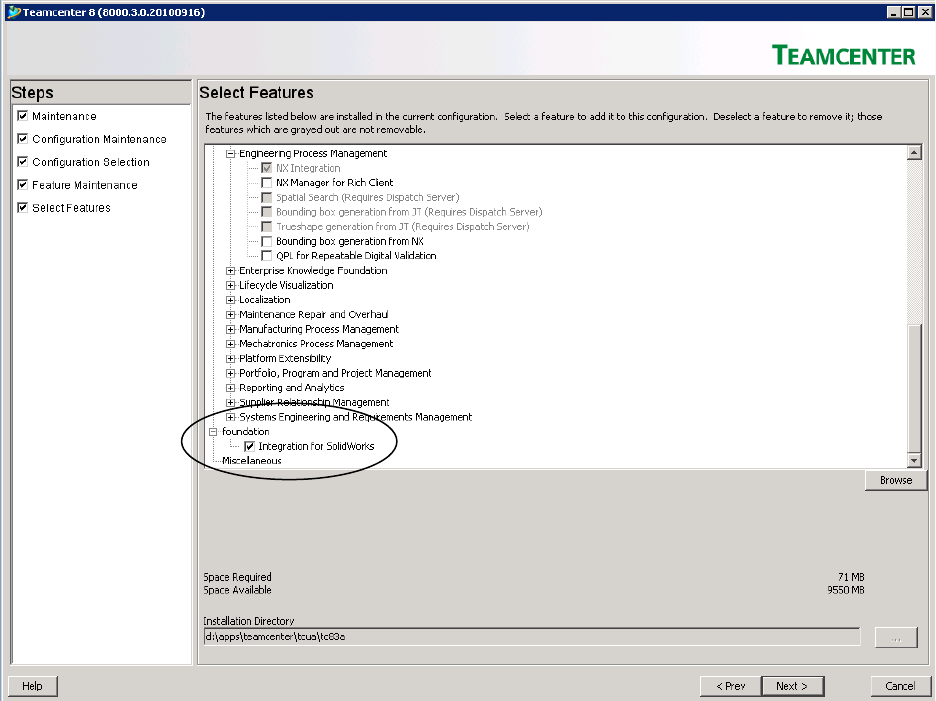936x701 pixels.
Task: Uncheck Integration for SolidWorks
Action: click(x=250, y=446)
